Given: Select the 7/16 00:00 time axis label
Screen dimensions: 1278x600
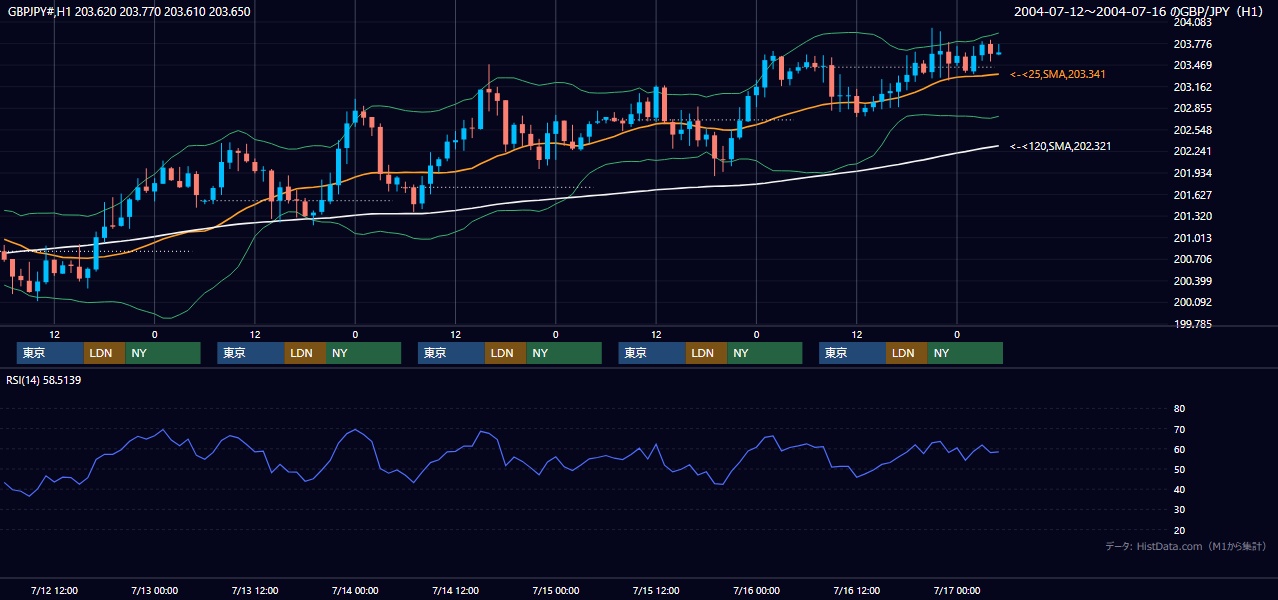Looking at the screenshot, I should click(756, 590).
